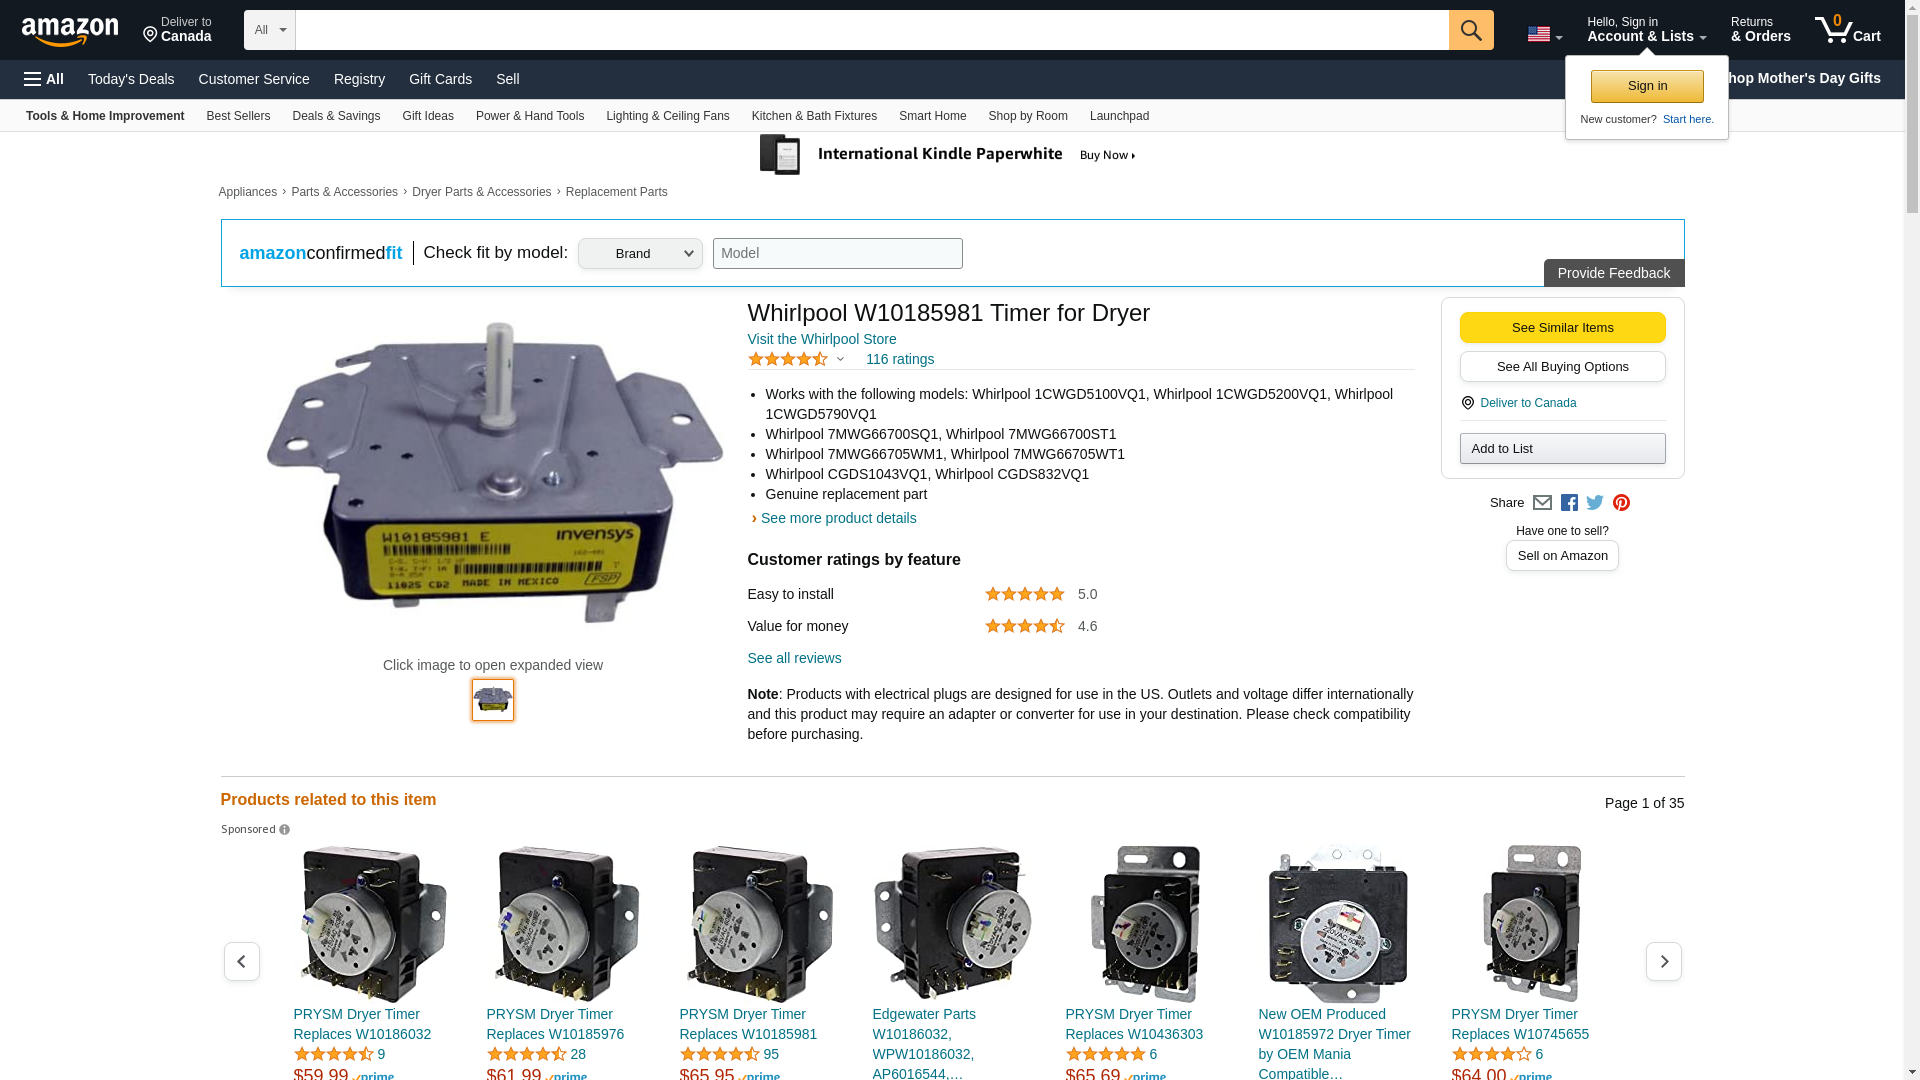
Task: Share product on Twitter
Action: pyautogui.click(x=1595, y=503)
